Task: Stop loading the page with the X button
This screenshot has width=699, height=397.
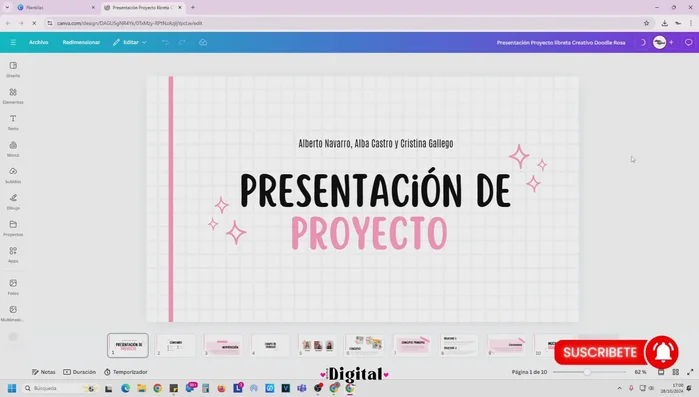Action: 34,23
